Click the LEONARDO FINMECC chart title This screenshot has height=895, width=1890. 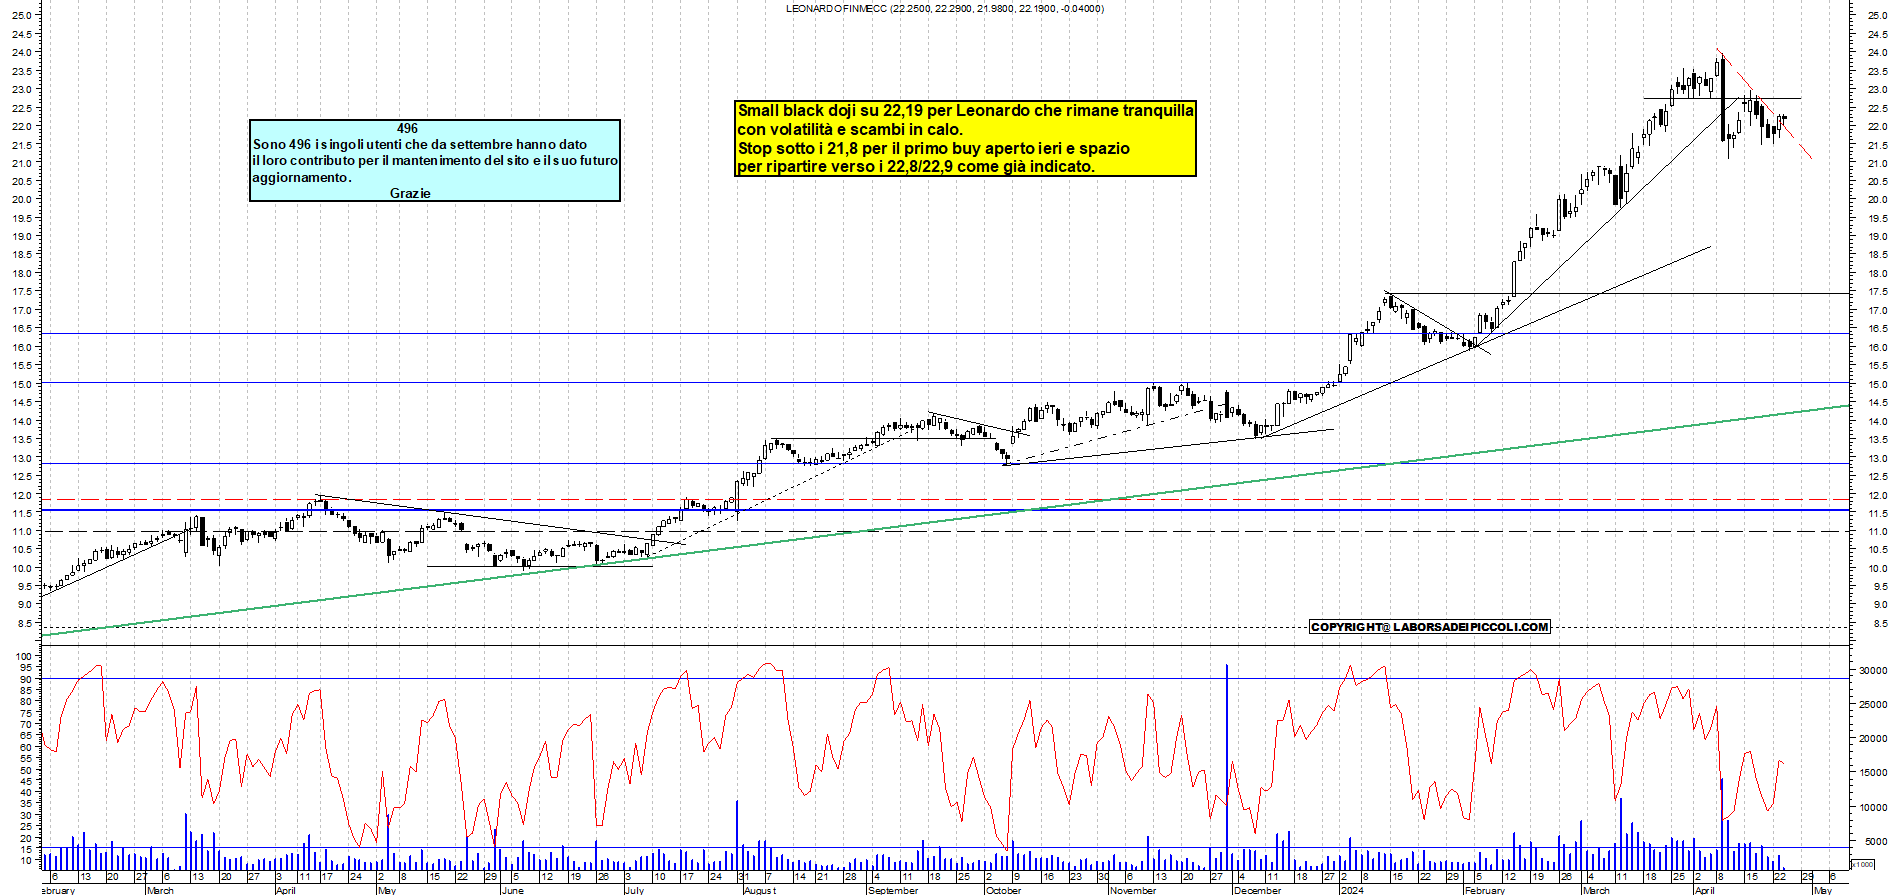pos(945,9)
